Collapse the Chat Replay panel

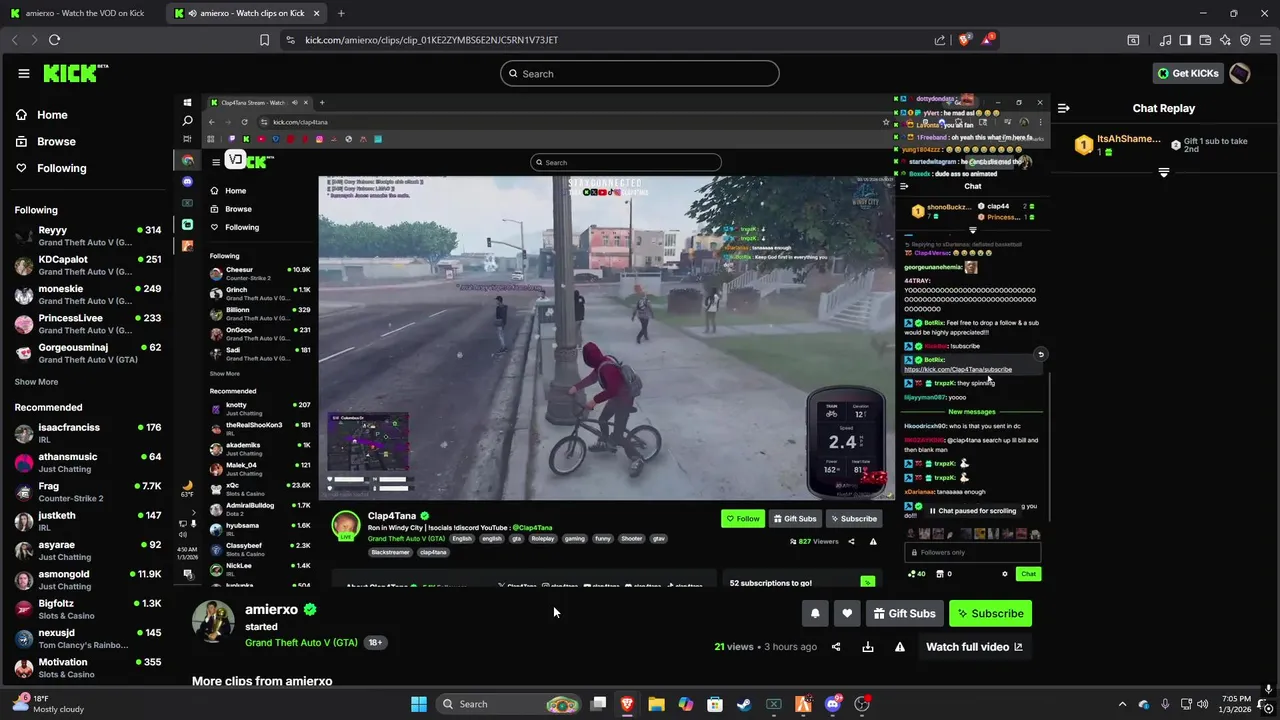click(x=1064, y=108)
